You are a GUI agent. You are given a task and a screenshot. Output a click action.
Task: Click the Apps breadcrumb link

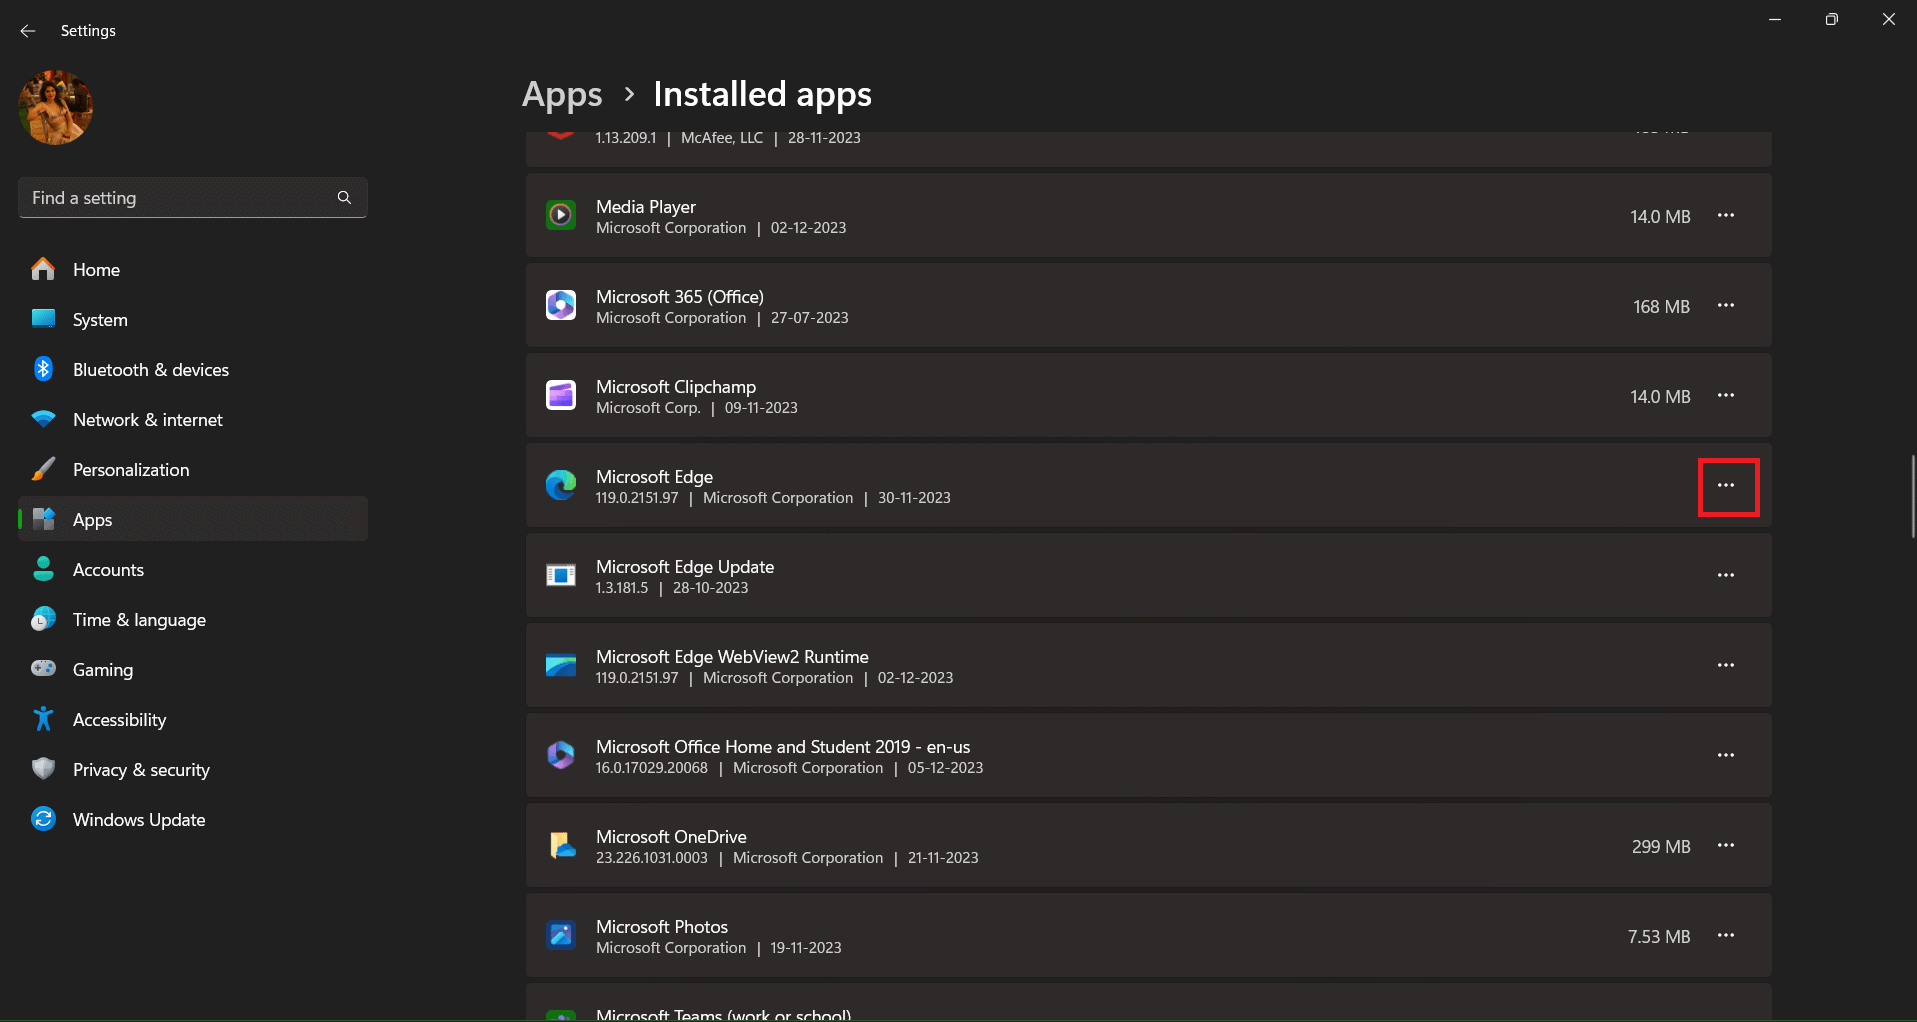[562, 95]
